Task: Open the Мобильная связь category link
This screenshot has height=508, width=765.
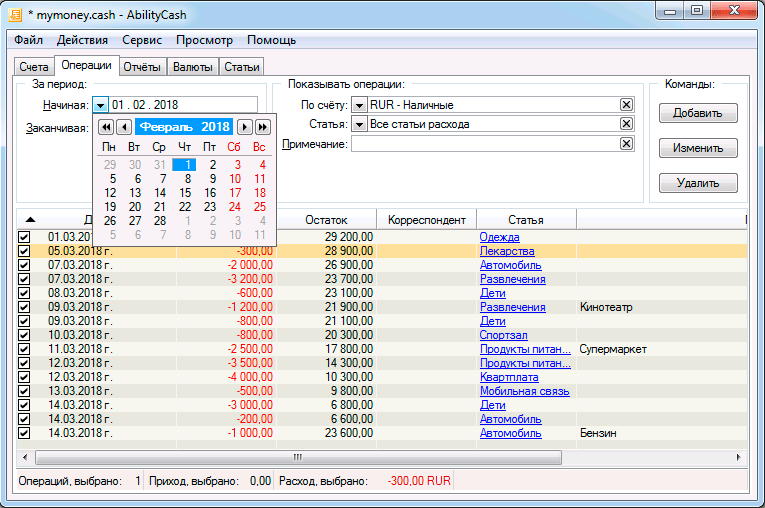Action: pos(524,391)
